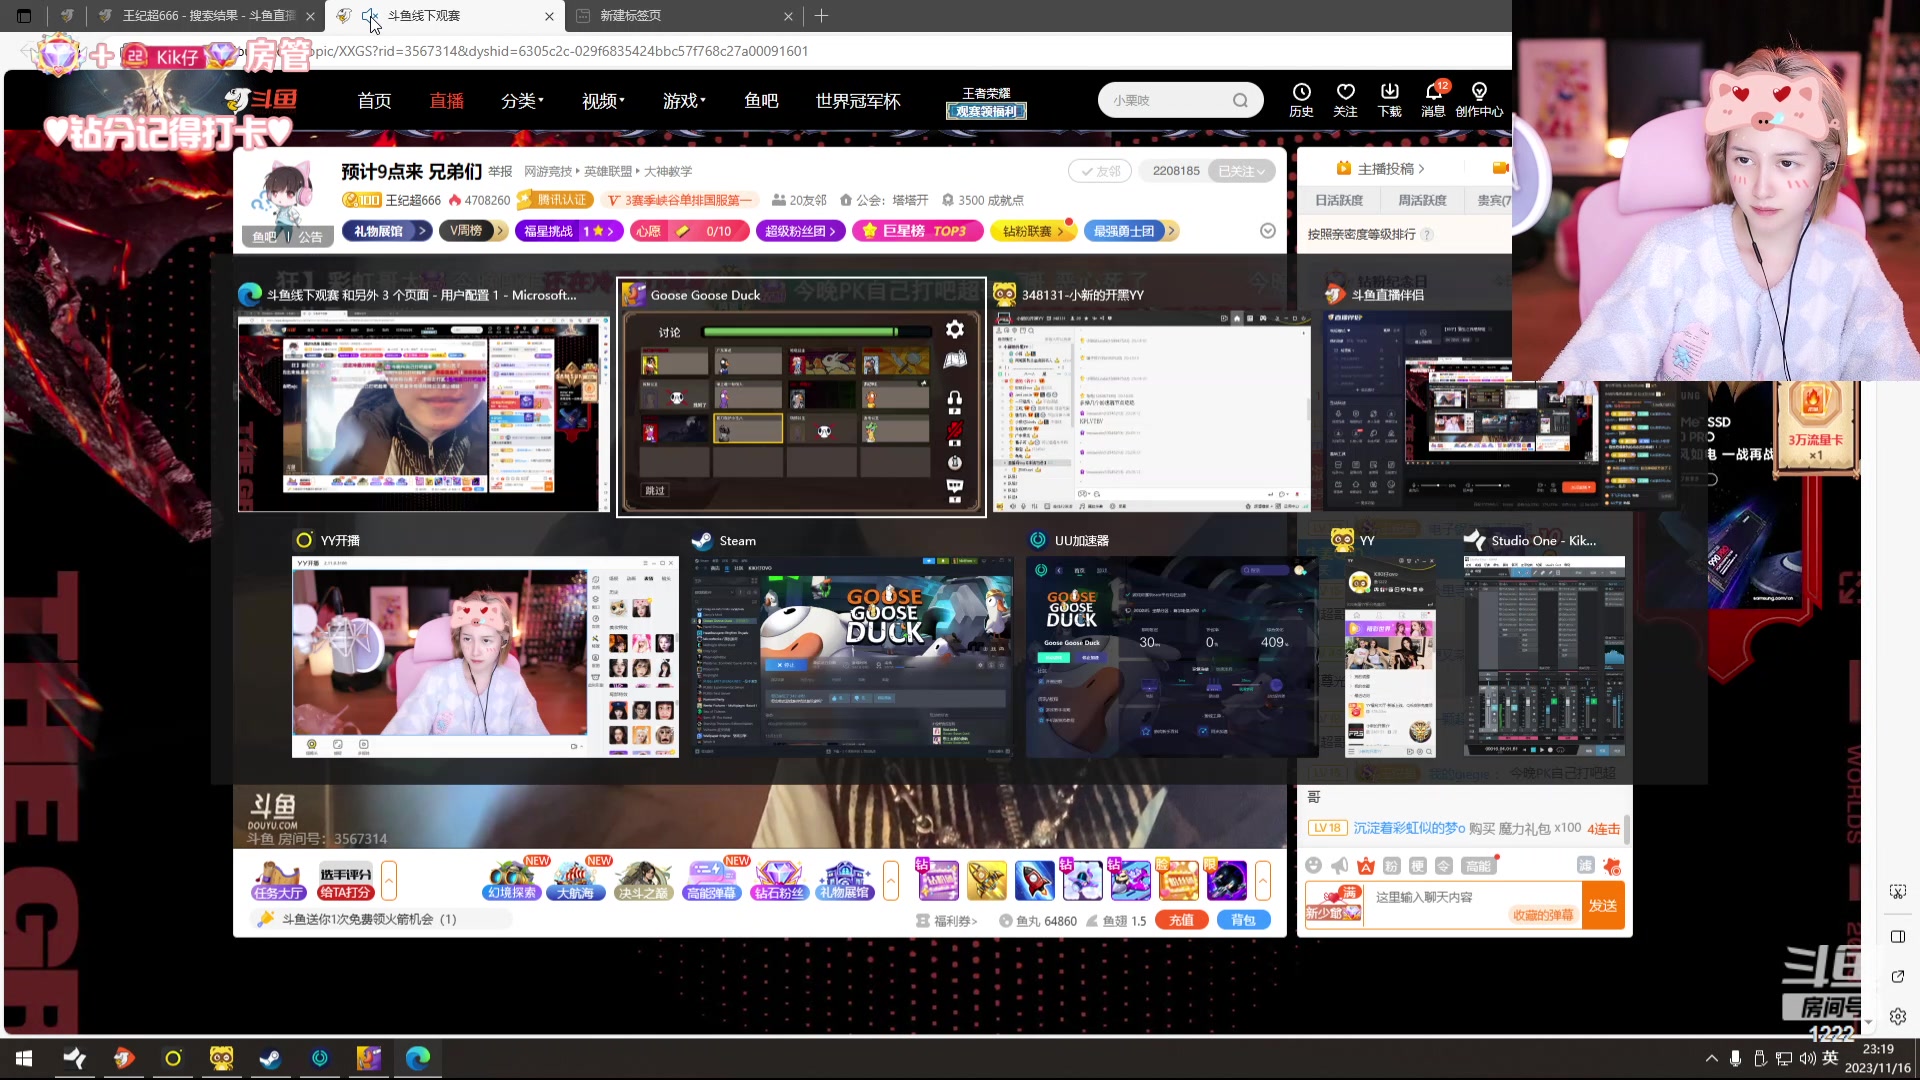Toggle the red splash effects icon in chat

click(x=1611, y=865)
